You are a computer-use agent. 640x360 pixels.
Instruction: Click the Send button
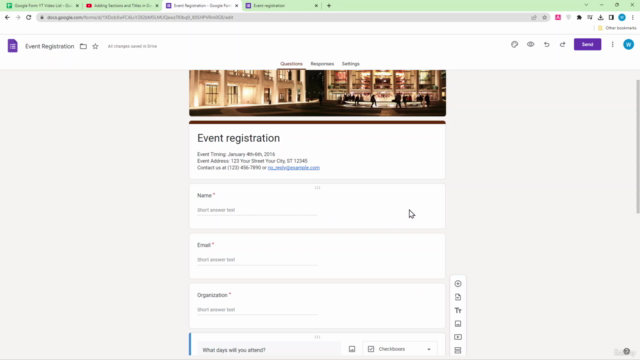coord(587,44)
